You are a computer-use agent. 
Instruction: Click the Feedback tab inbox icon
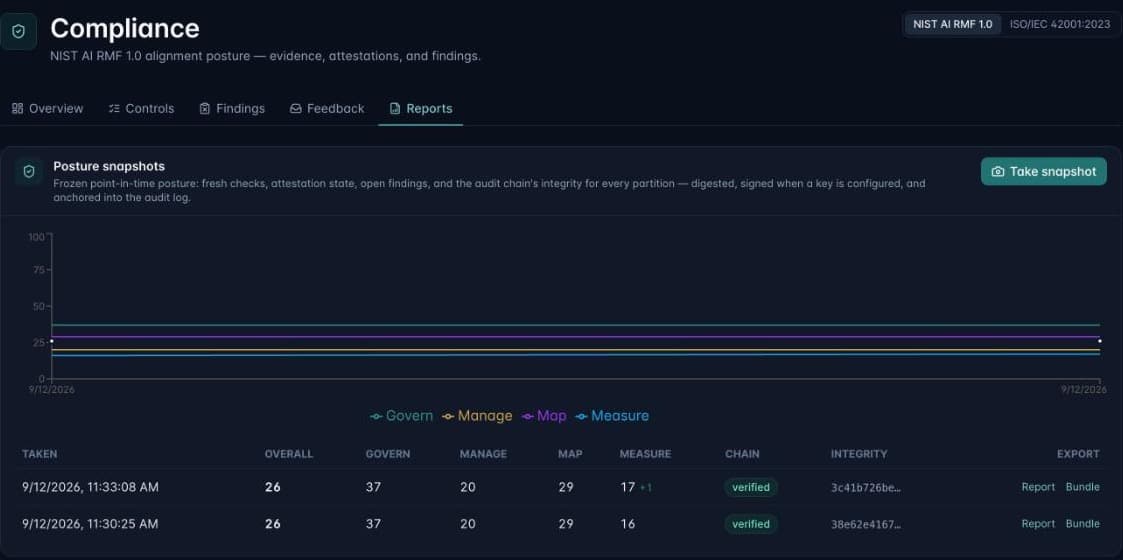[295, 109]
